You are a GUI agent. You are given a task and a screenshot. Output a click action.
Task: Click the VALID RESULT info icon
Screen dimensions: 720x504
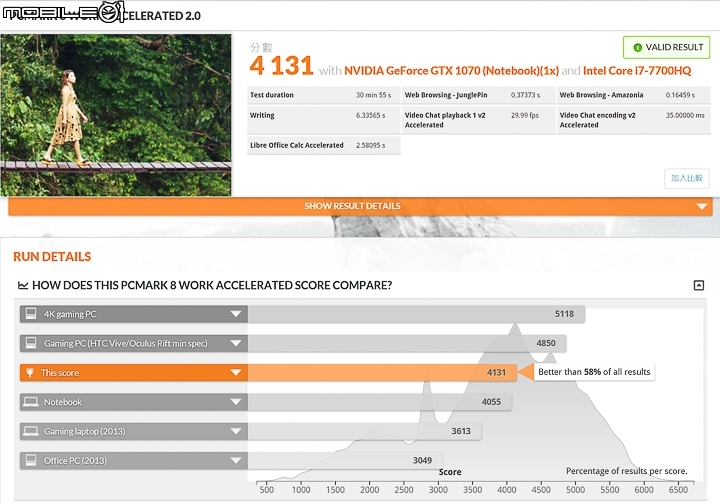coord(637,47)
